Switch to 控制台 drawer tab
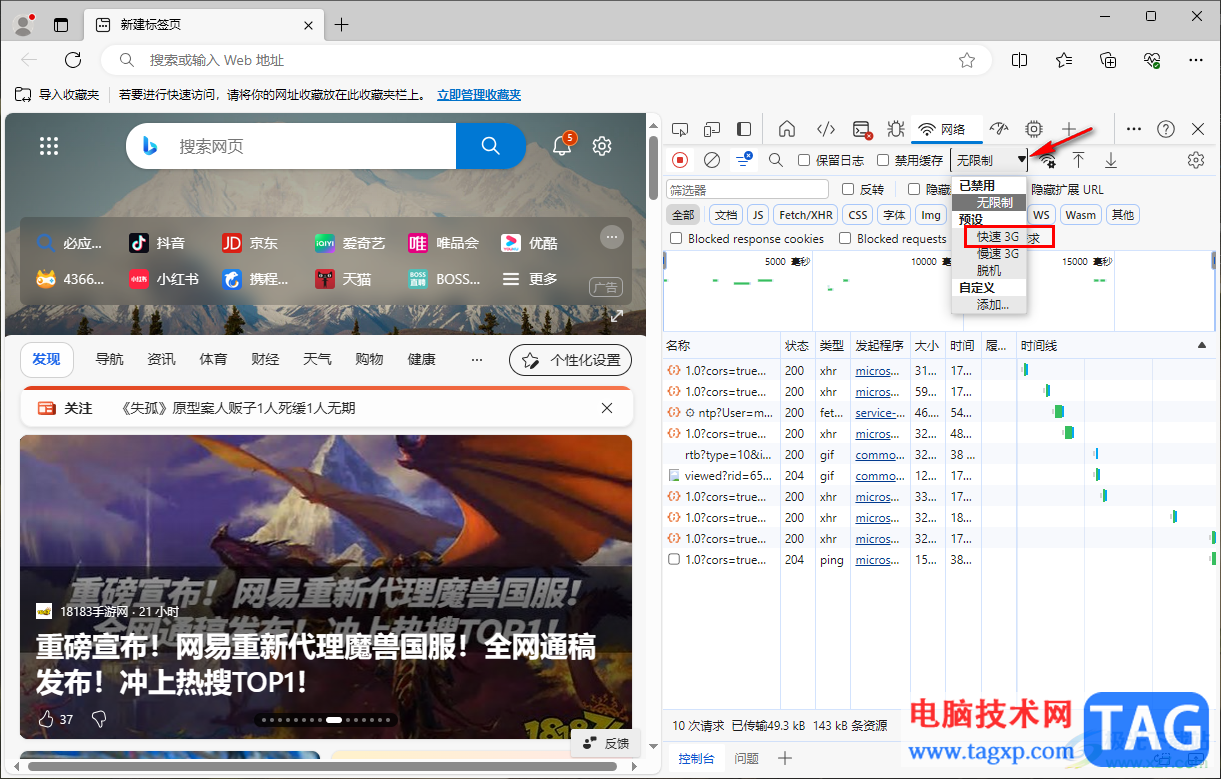1221x779 pixels. click(696, 759)
